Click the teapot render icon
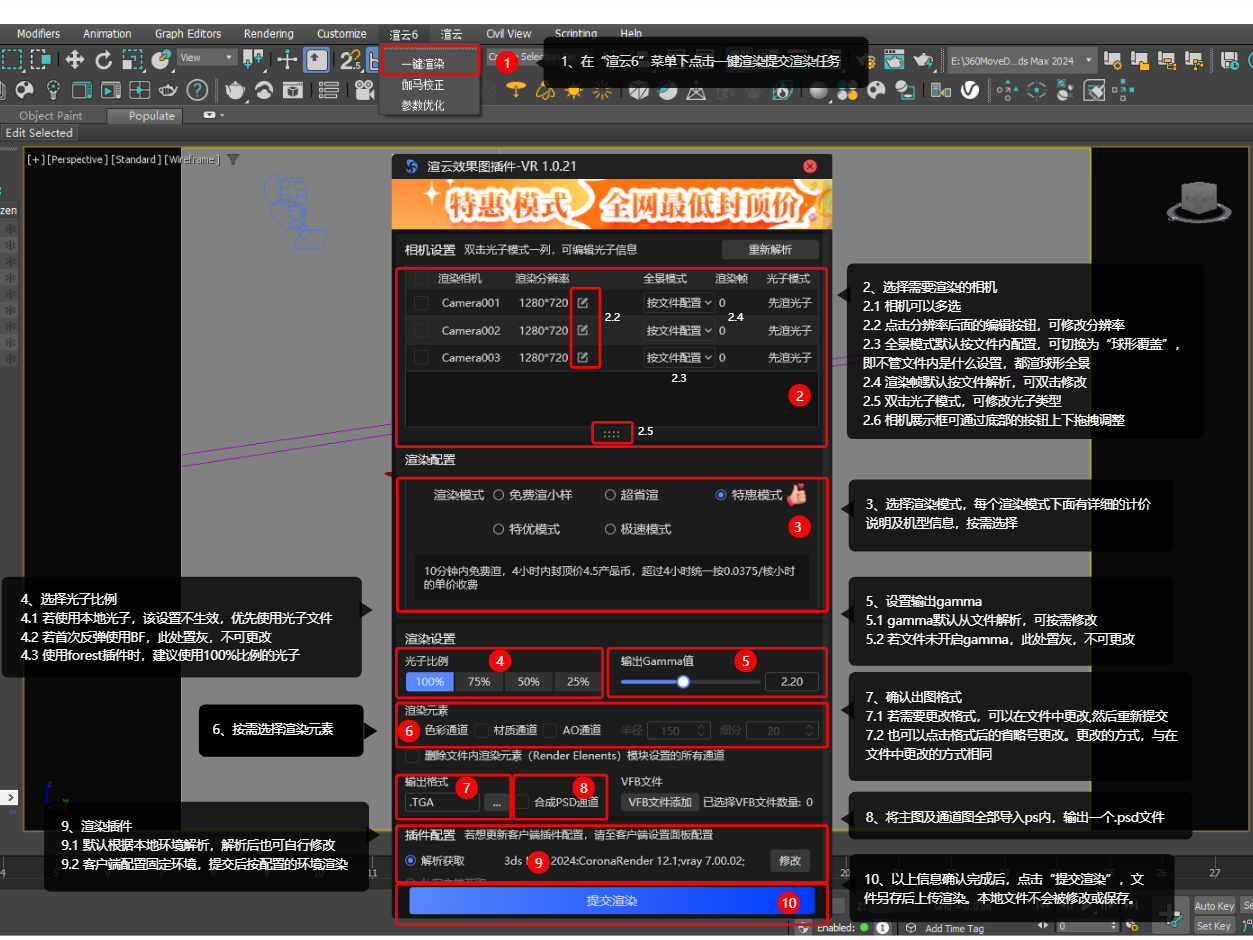The height and width of the screenshot is (940, 1253). [x=235, y=90]
